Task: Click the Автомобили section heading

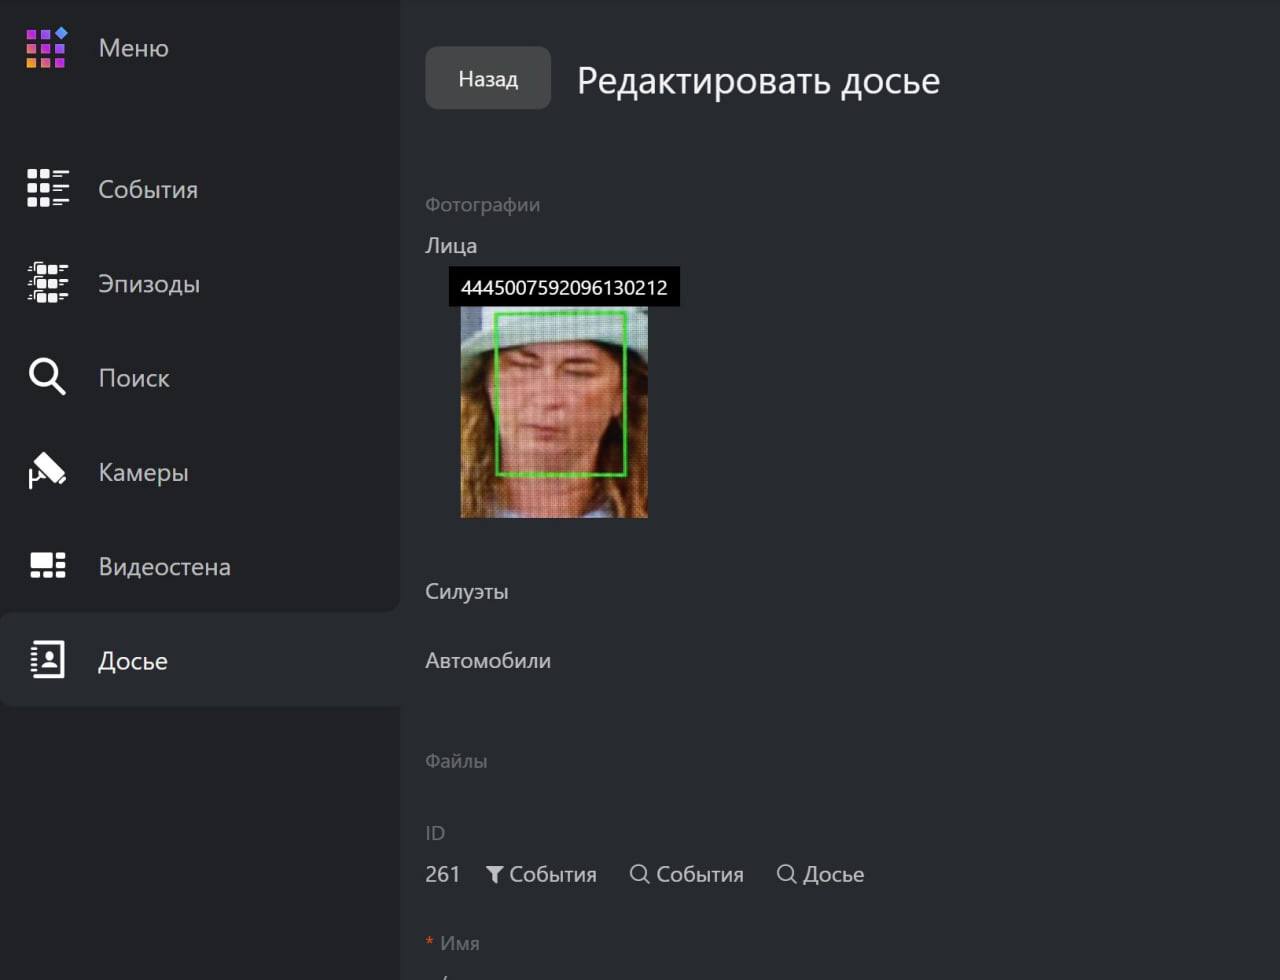Action: point(488,660)
